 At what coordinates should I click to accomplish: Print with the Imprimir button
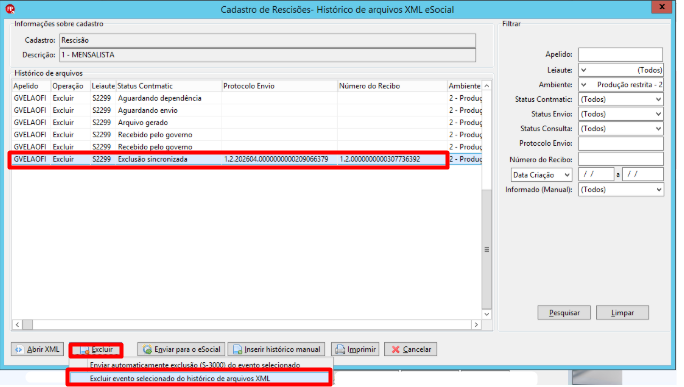click(x=355, y=349)
